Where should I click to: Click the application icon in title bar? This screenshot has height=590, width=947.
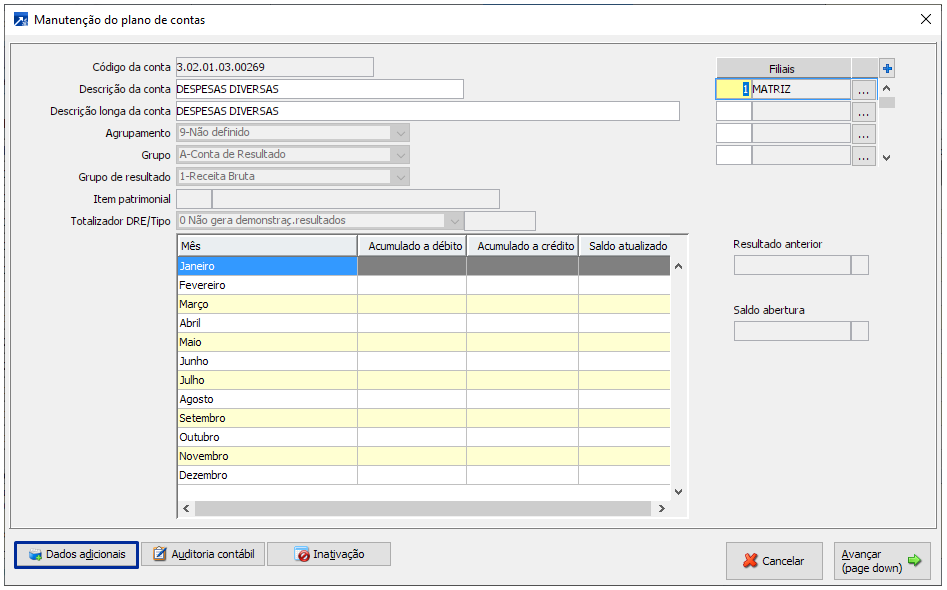point(21,20)
